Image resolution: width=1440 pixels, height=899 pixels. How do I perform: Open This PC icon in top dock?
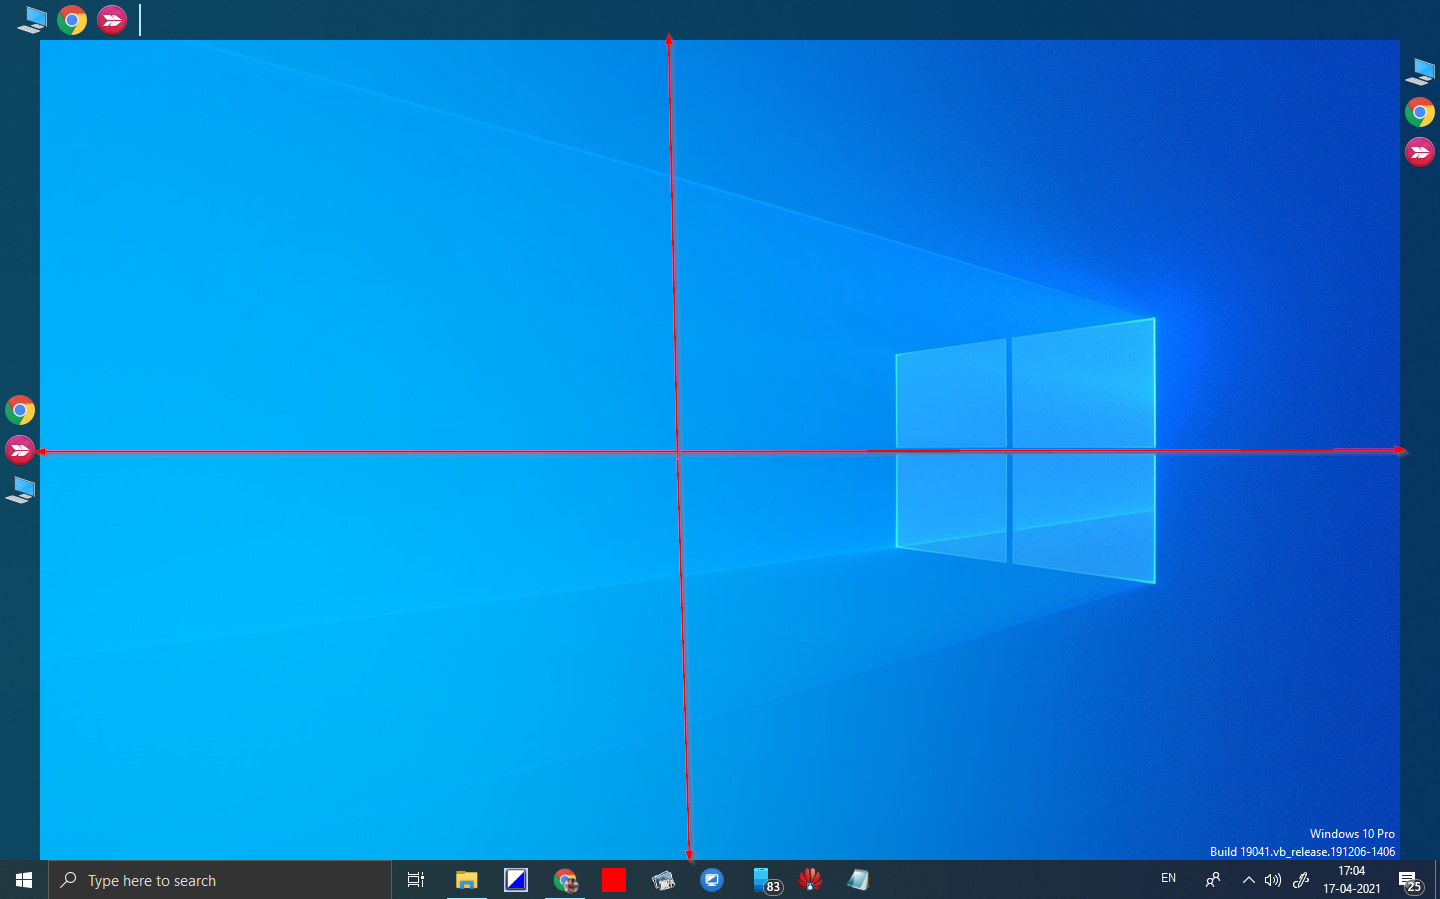tap(32, 20)
